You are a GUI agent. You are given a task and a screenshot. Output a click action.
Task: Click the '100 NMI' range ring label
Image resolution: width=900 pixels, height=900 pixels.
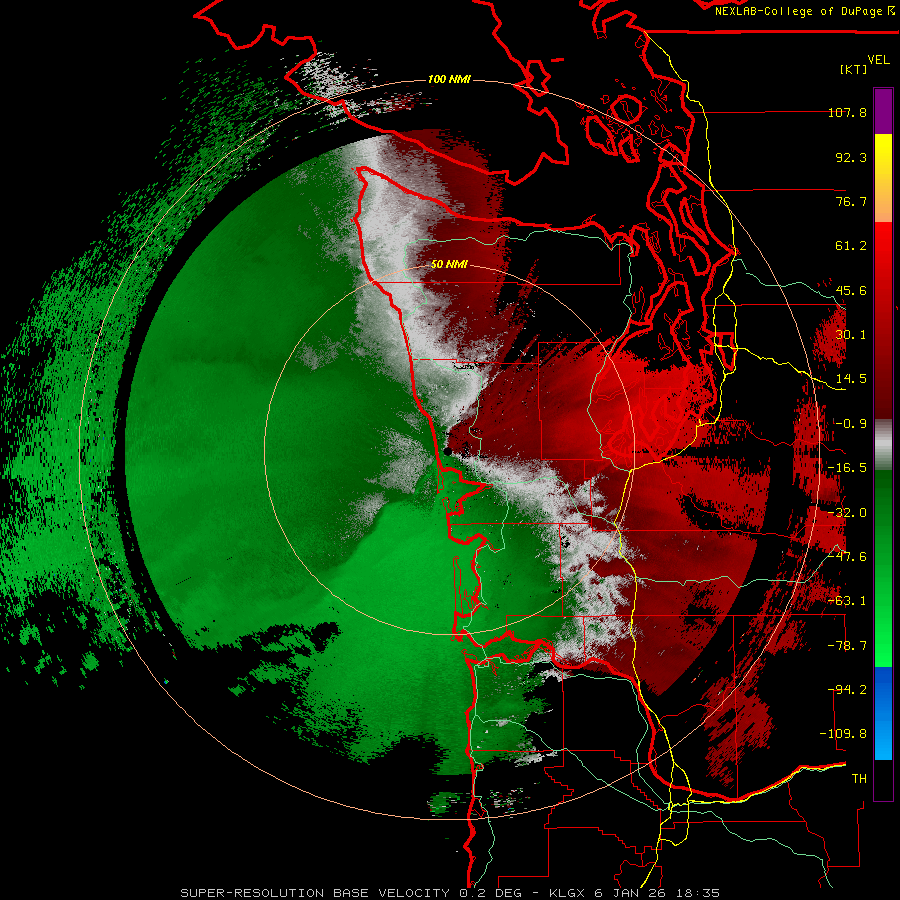coord(449,79)
